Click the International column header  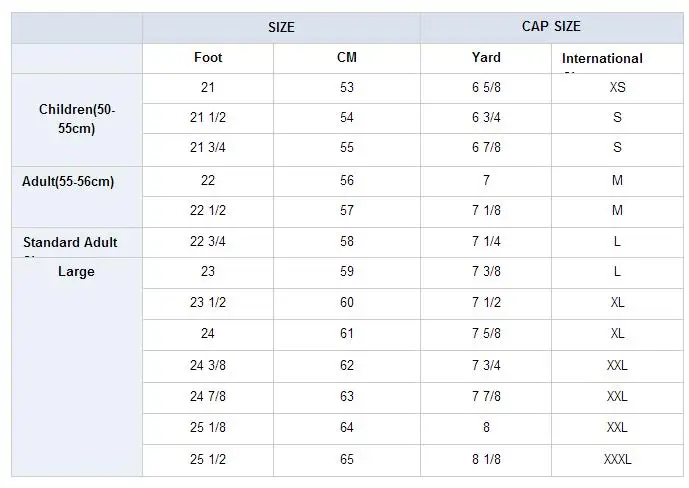(602, 59)
